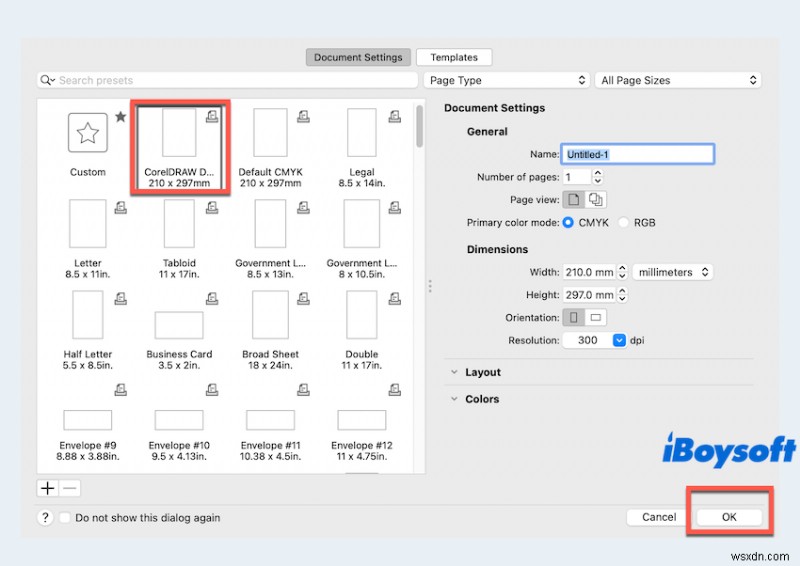Select CorelDRAW Default 210 x 297mm preset
The image size is (800, 566).
click(180, 147)
